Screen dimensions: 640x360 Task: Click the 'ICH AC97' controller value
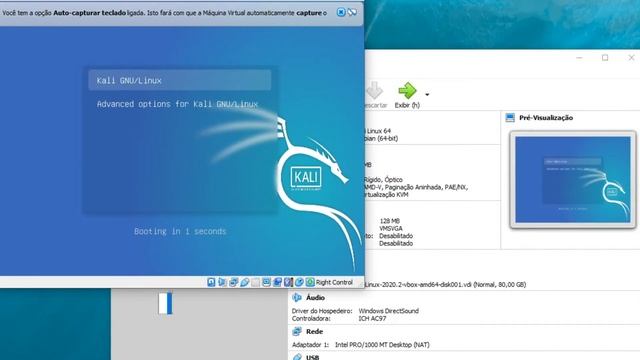(x=372, y=318)
